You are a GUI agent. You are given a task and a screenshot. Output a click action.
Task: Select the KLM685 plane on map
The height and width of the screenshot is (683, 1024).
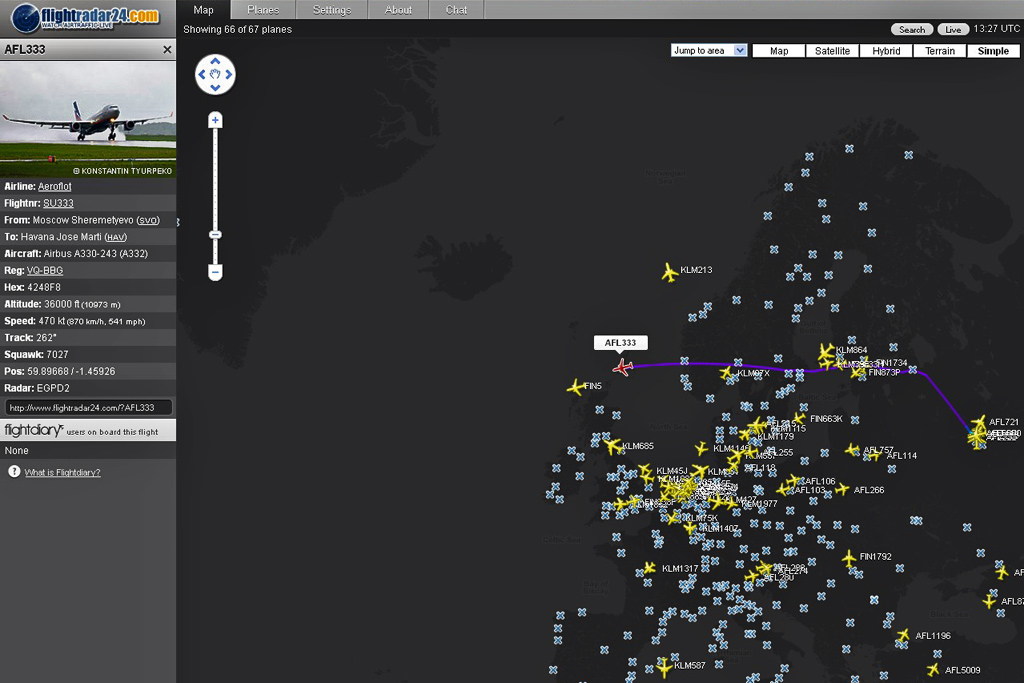pyautogui.click(x=612, y=446)
